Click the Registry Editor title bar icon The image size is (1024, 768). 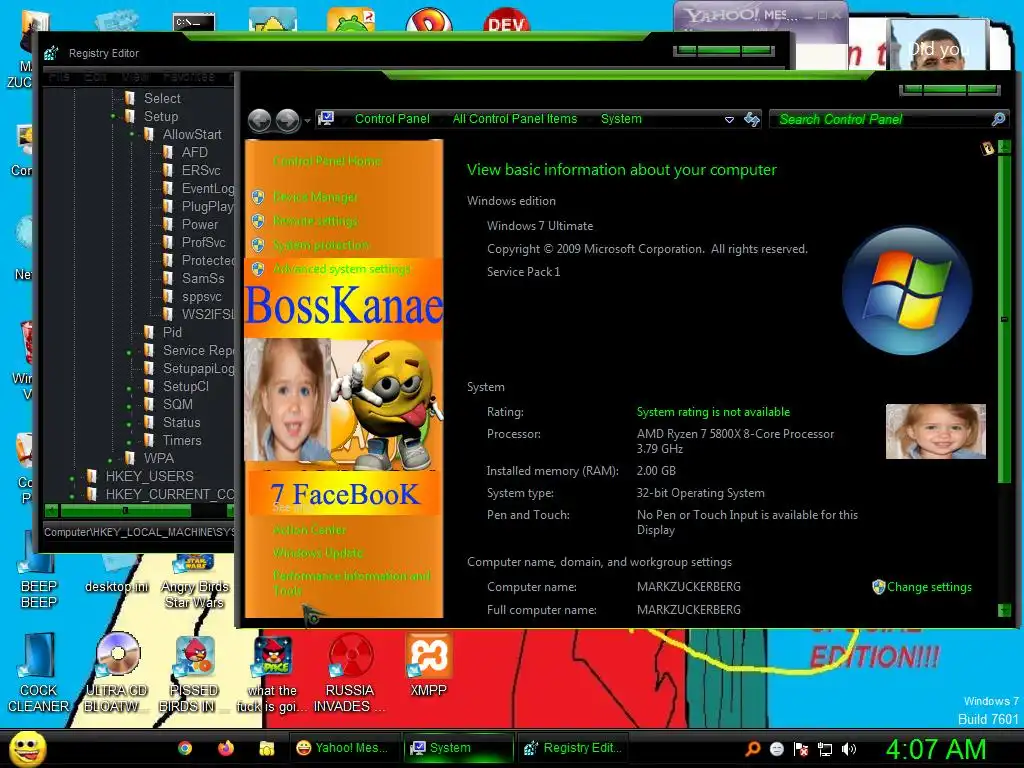52,53
